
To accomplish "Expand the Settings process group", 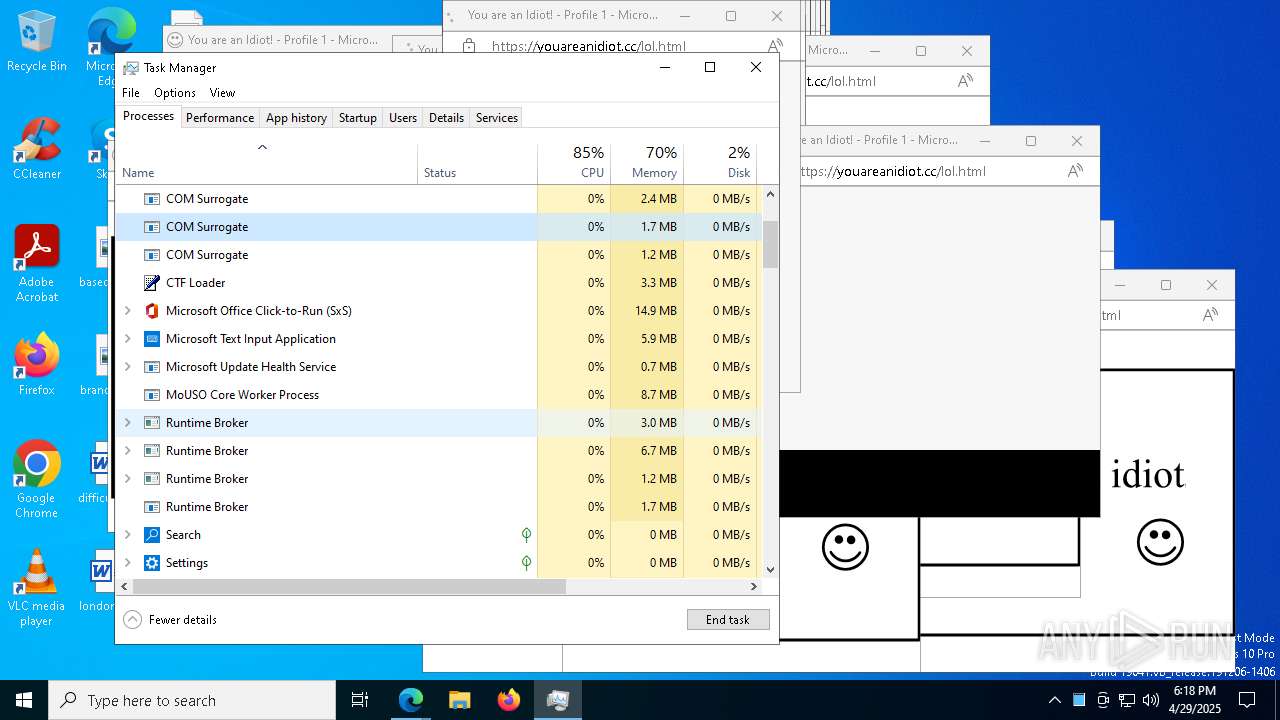I will click(128, 563).
